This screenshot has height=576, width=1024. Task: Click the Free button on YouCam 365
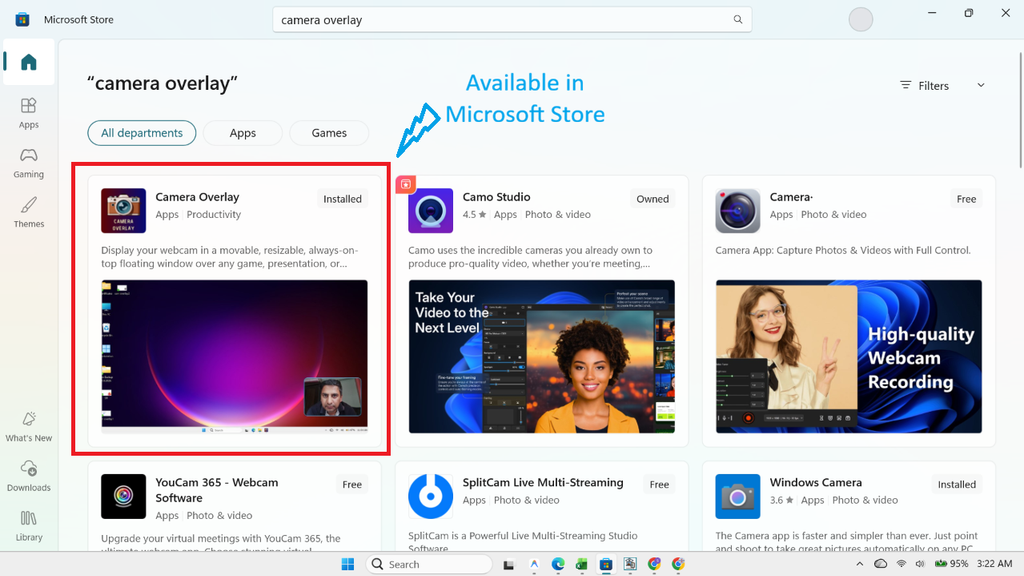[352, 484]
